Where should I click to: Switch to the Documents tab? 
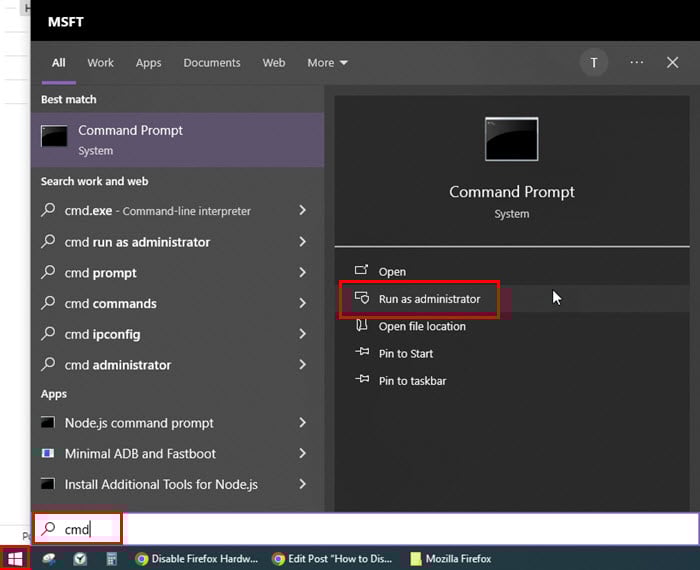pos(212,63)
